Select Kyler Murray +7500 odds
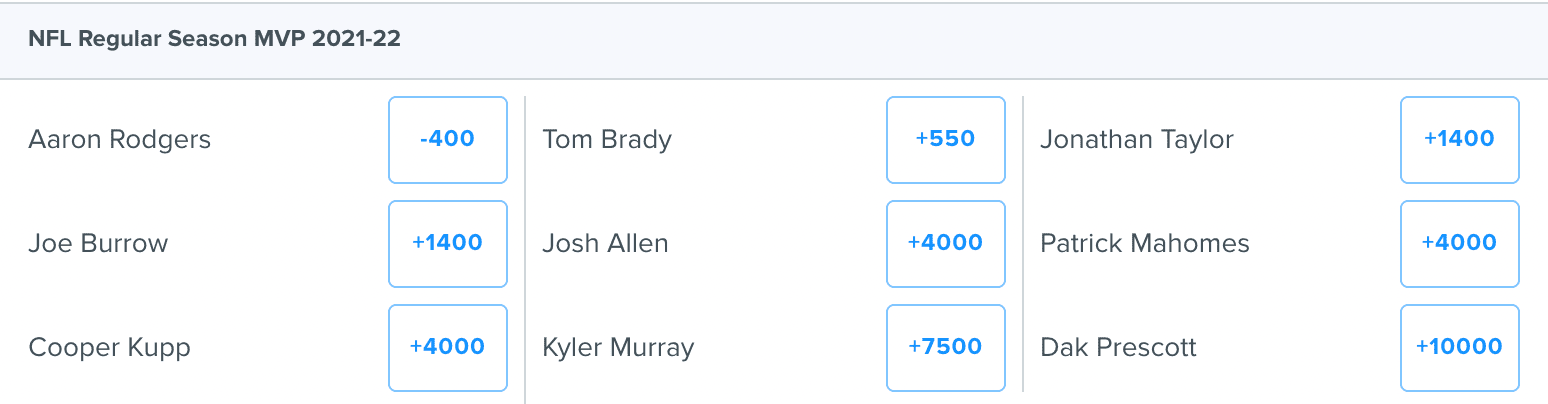Viewport: 1548px width, 404px height. 945,348
